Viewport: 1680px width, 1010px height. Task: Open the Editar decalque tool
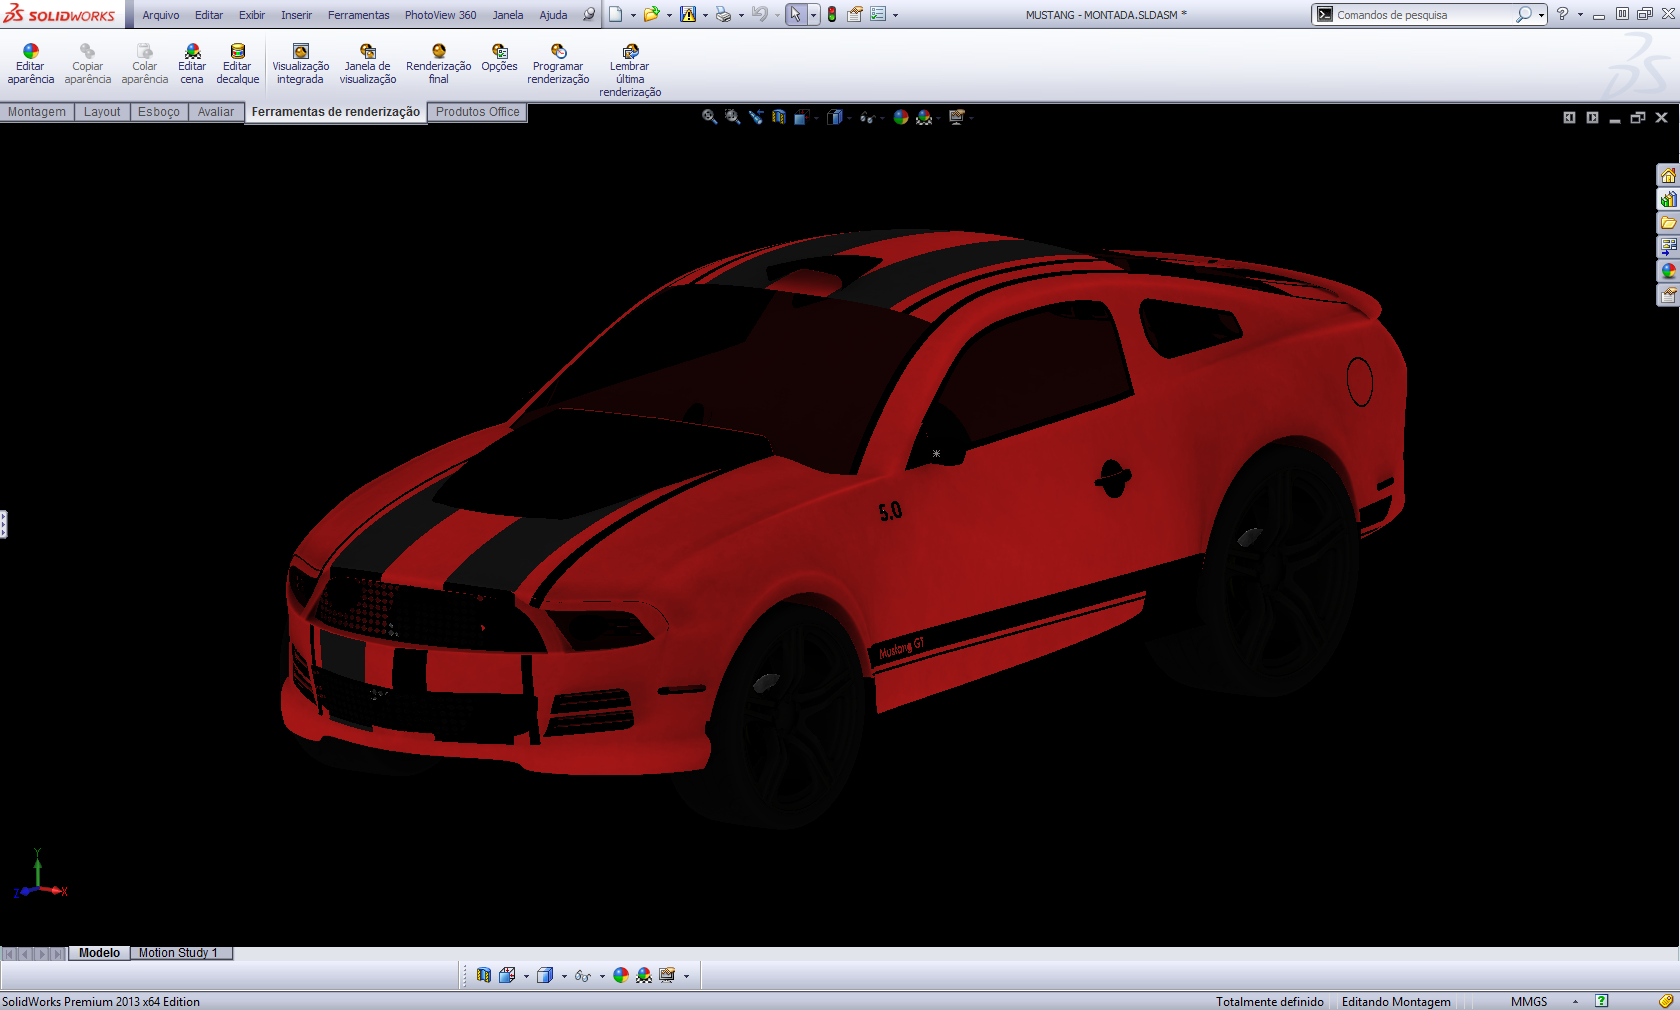tap(237, 64)
